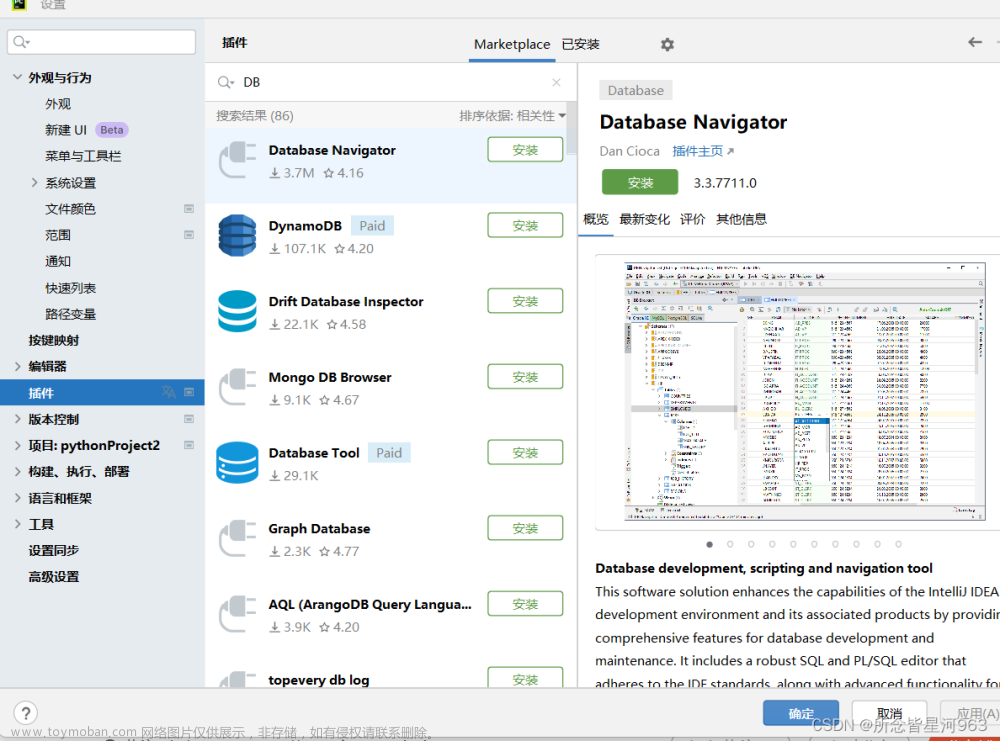1000x741 pixels.
Task: Click the settings sidebar search icon
Action: click(x=21, y=42)
